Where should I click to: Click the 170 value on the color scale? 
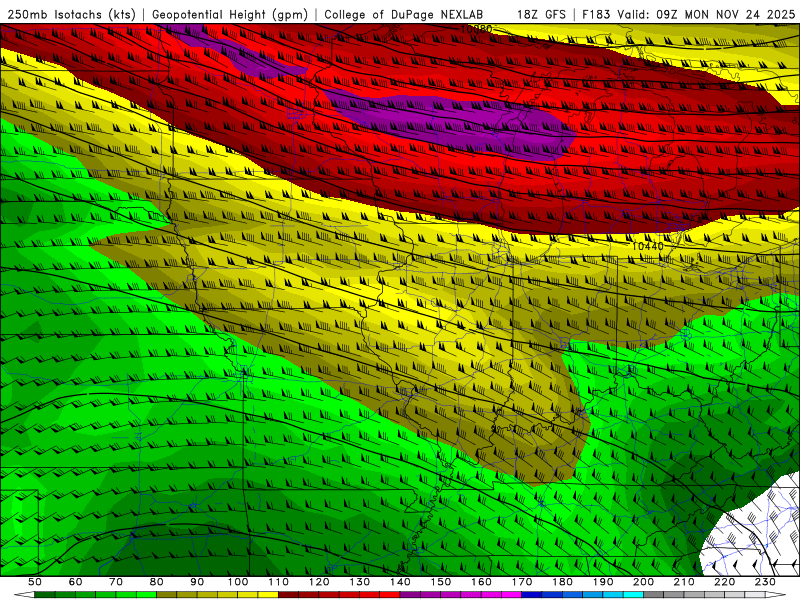pyautogui.click(x=522, y=582)
